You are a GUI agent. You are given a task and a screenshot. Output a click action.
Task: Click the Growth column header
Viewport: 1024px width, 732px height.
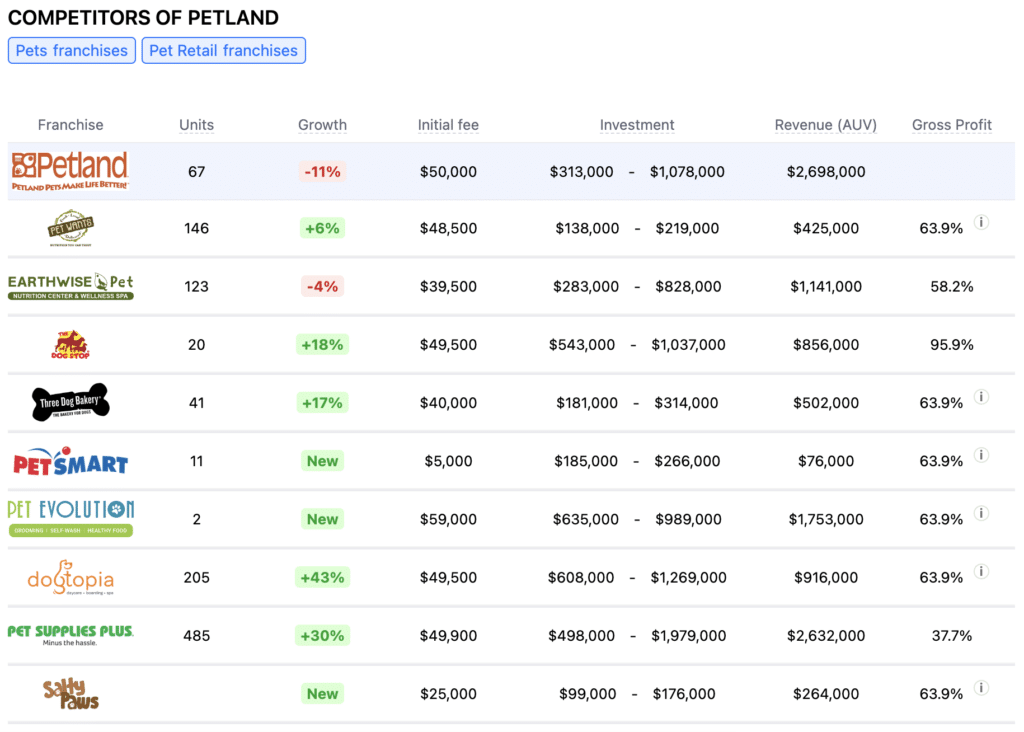pos(323,125)
